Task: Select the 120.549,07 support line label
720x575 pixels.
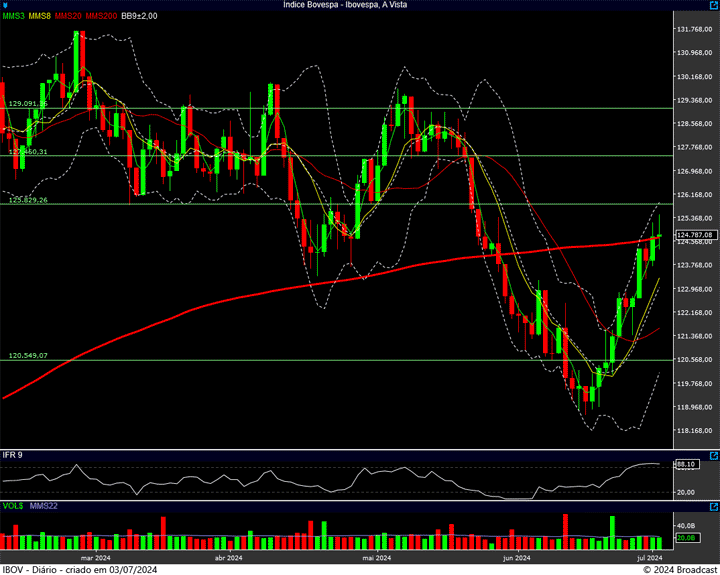Action: 29,355
